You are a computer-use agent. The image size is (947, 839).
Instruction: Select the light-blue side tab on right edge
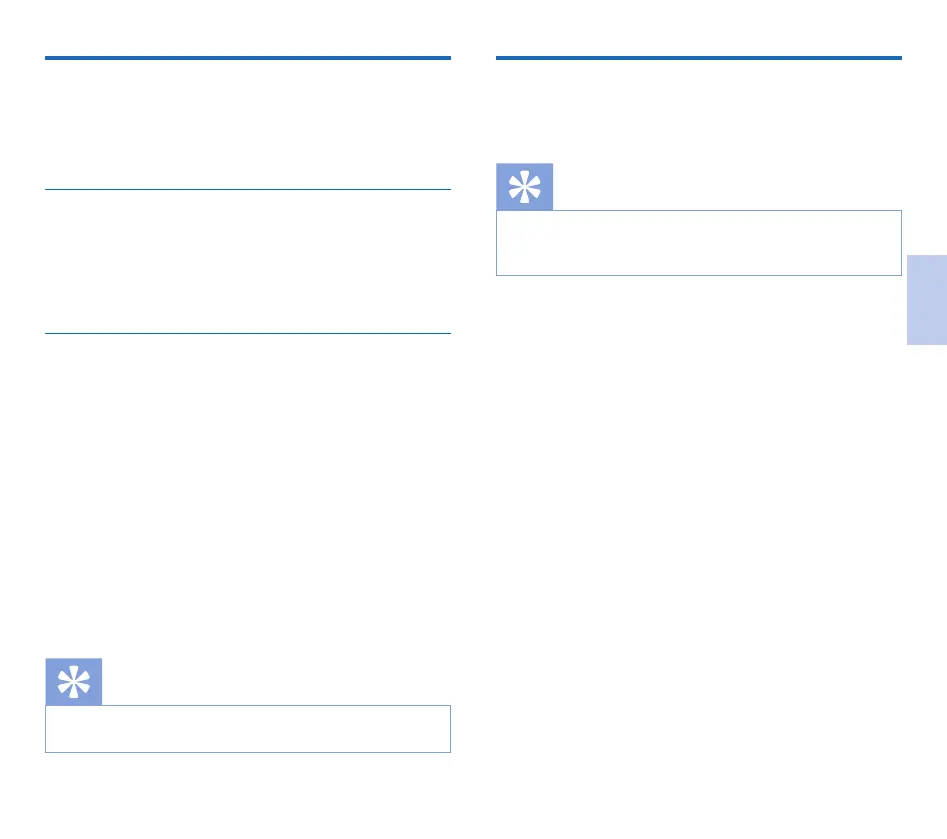point(926,299)
